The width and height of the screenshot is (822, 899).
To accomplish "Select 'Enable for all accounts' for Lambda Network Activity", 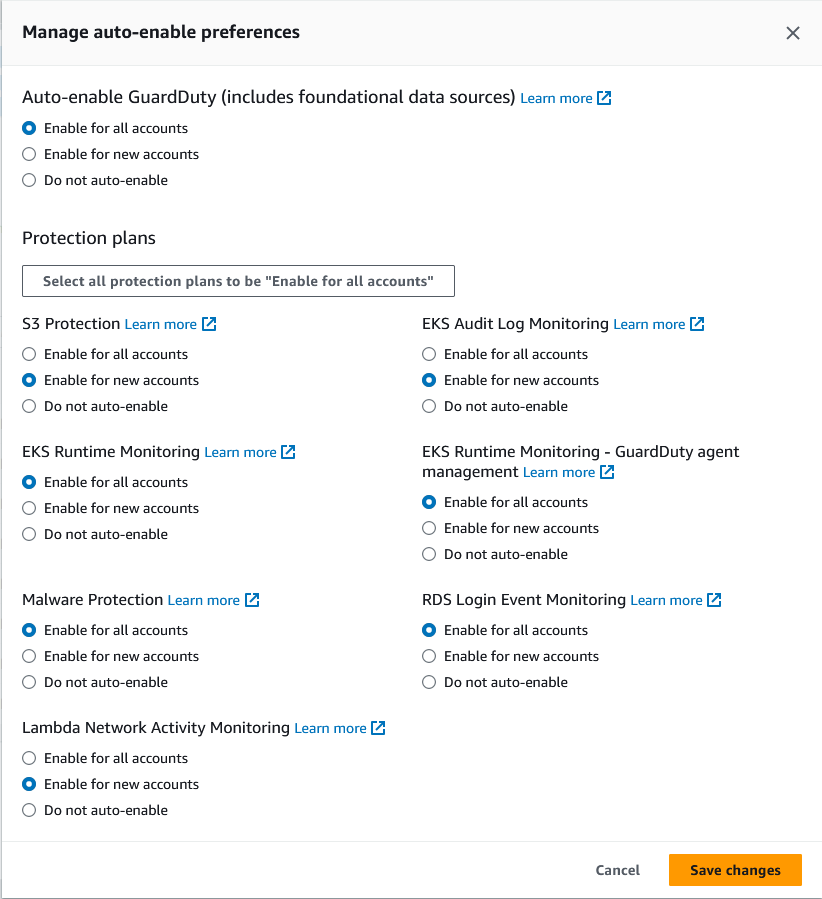I will 29,758.
